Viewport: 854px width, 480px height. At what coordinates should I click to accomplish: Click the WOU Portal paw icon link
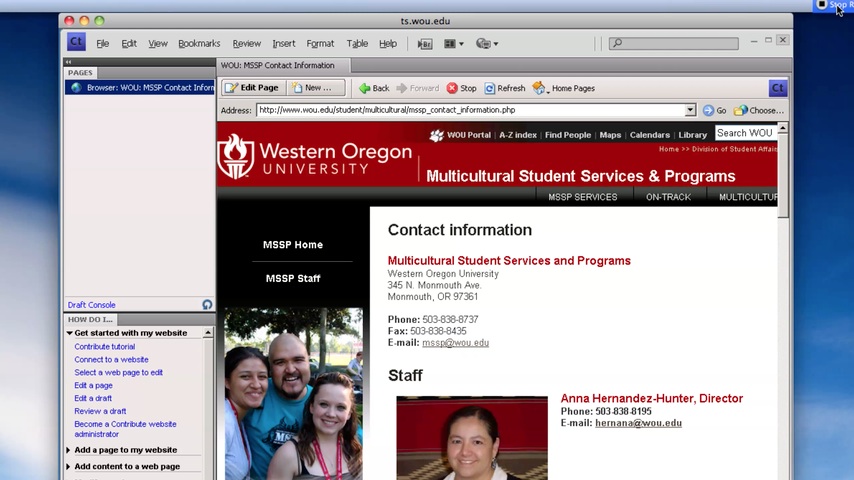tap(436, 135)
